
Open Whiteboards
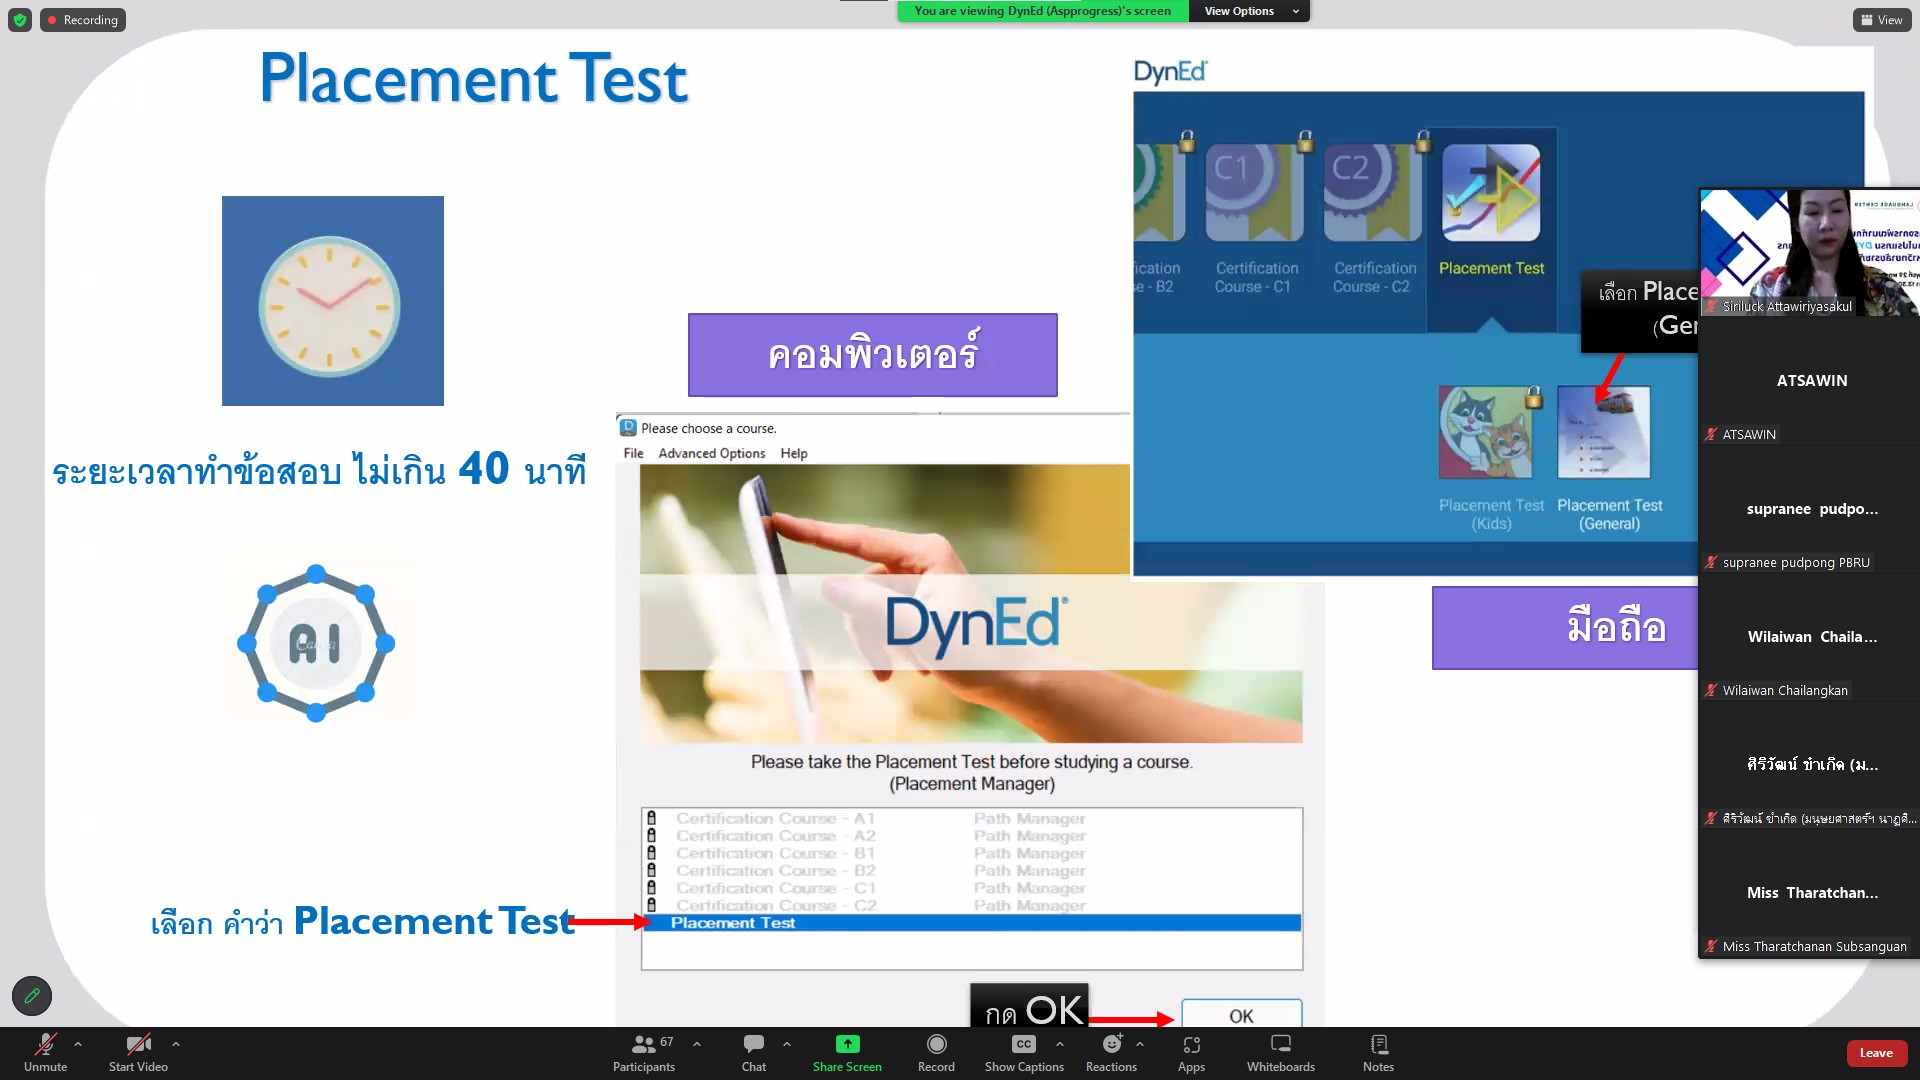(1280, 1052)
